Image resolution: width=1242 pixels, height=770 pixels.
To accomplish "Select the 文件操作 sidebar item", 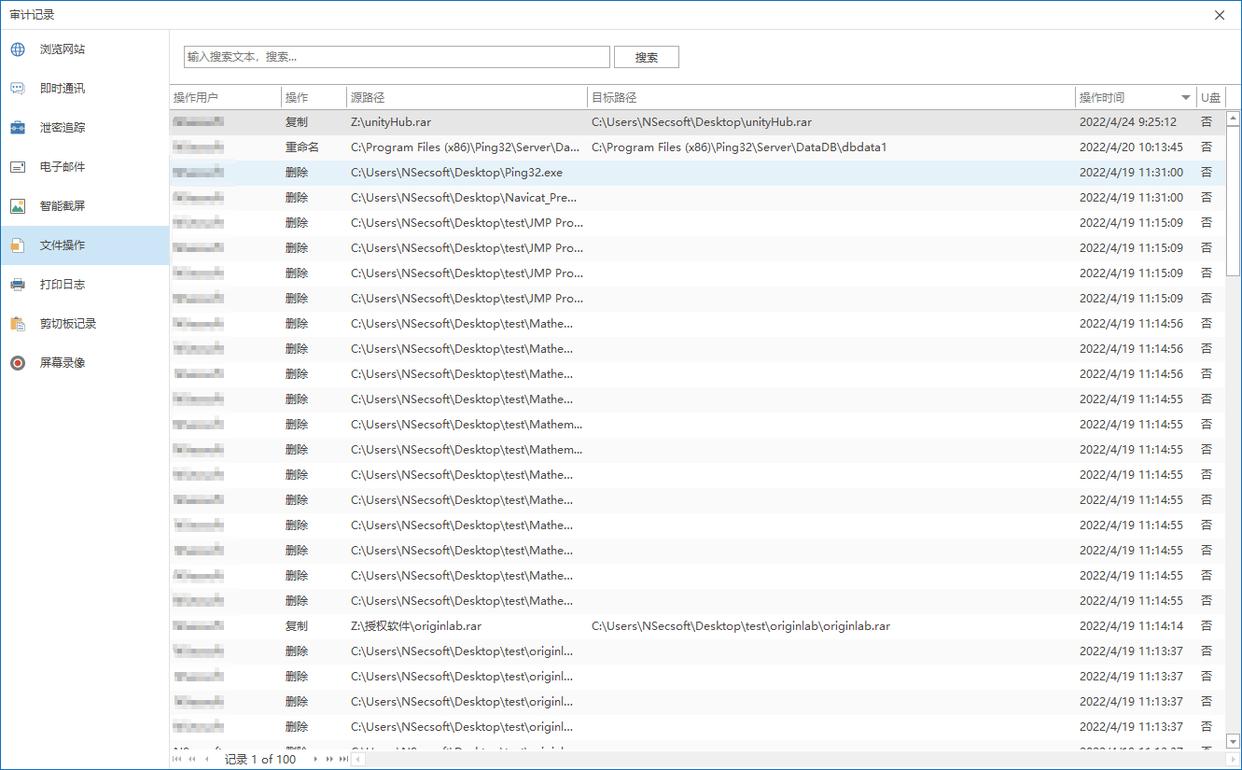I will (62, 245).
